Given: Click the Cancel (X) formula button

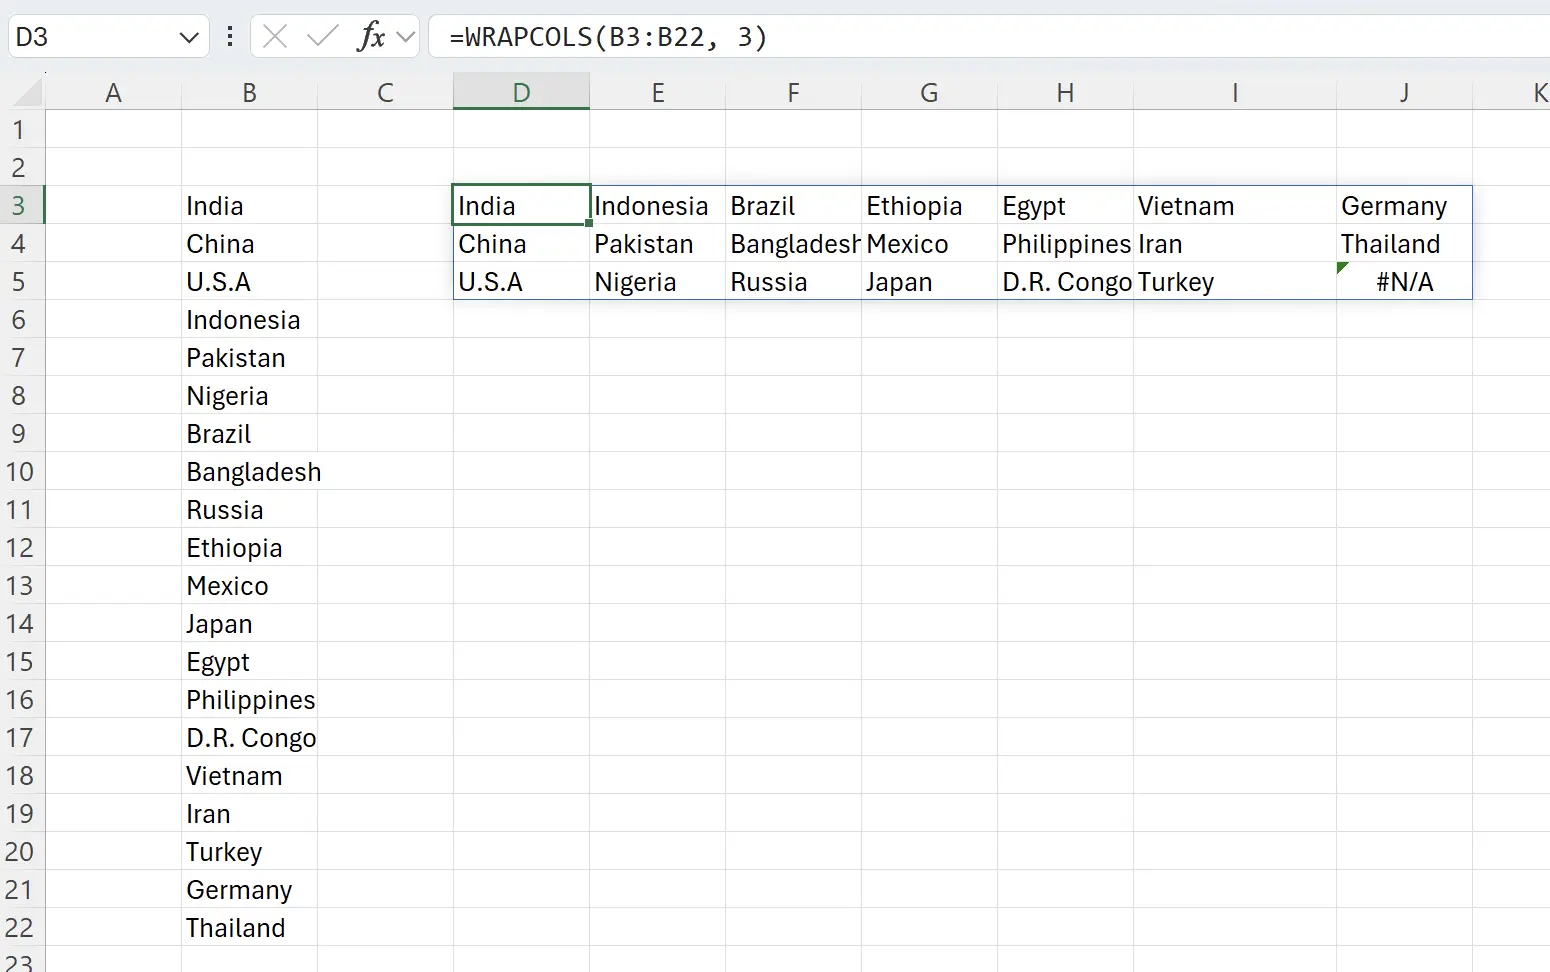Looking at the screenshot, I should pos(275,37).
